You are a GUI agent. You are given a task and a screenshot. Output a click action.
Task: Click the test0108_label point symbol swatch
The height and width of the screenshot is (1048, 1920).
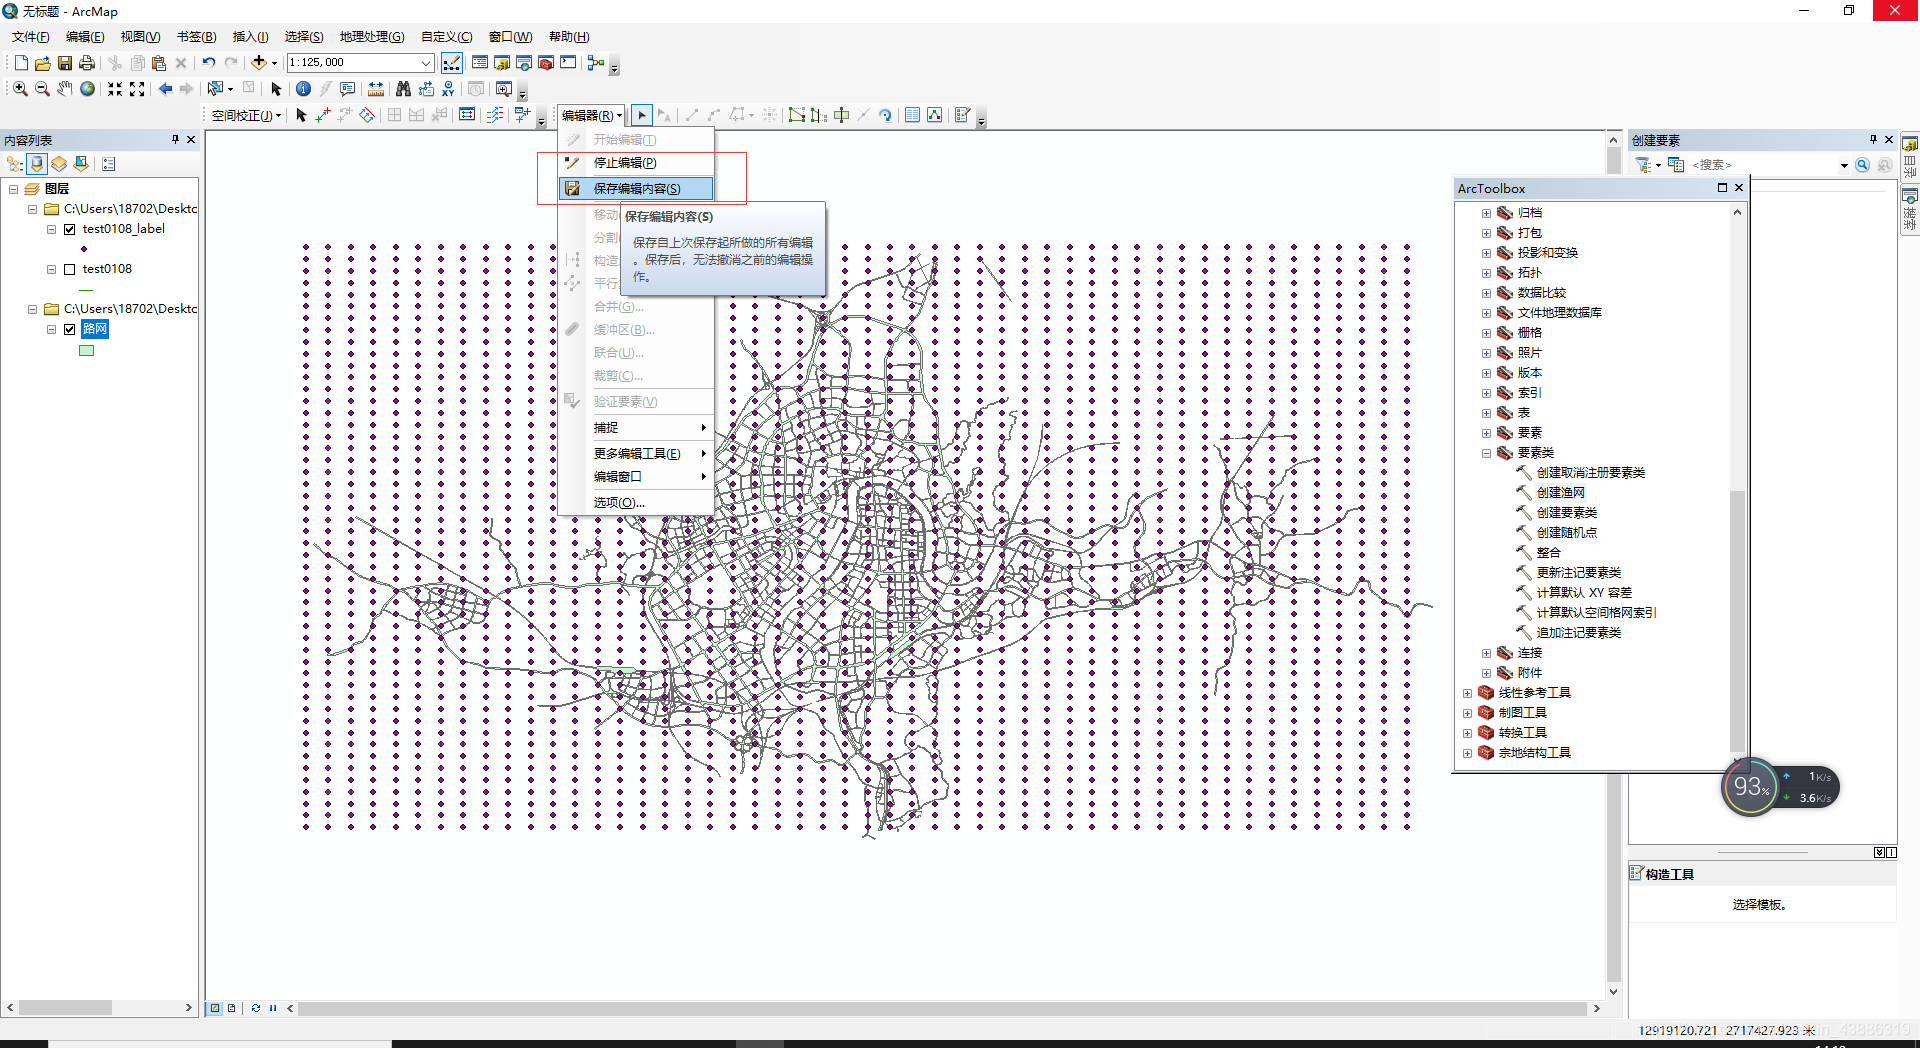click(x=84, y=249)
